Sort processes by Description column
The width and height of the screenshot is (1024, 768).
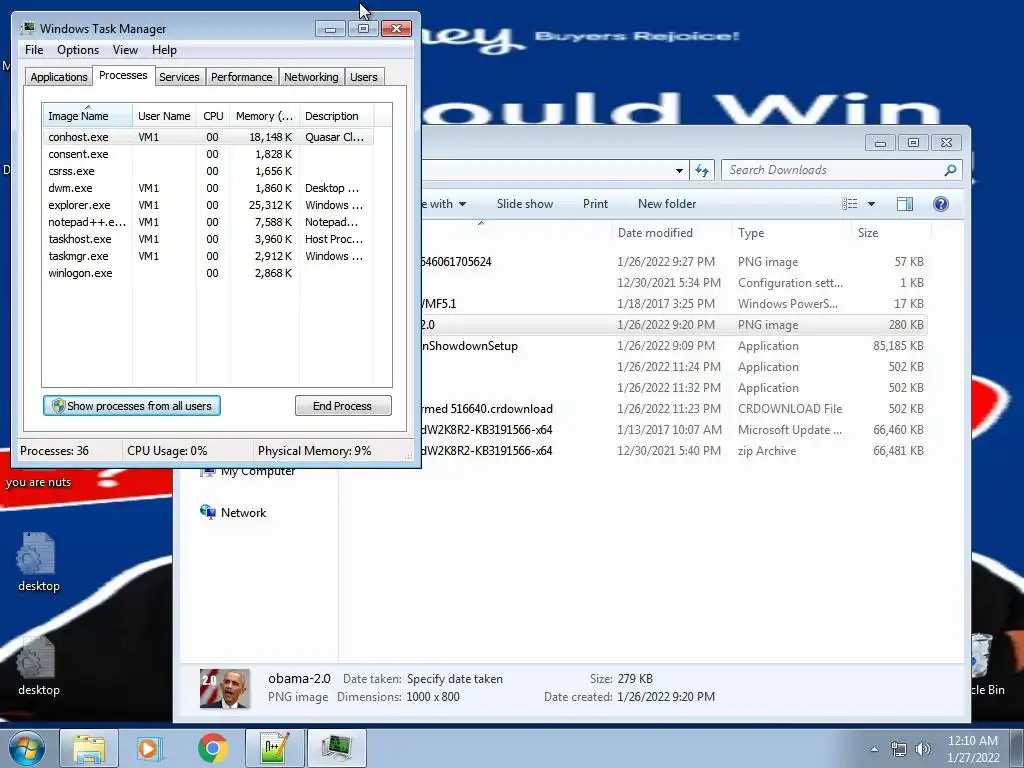coord(336,116)
